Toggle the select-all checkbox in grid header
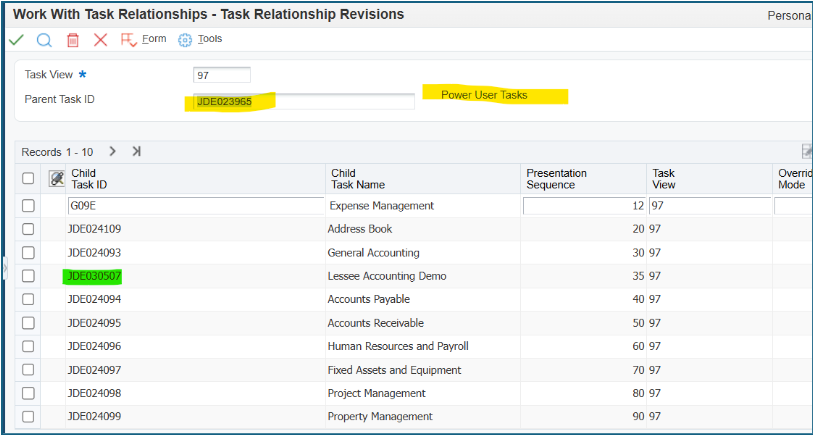The height and width of the screenshot is (435, 813). click(x=28, y=178)
